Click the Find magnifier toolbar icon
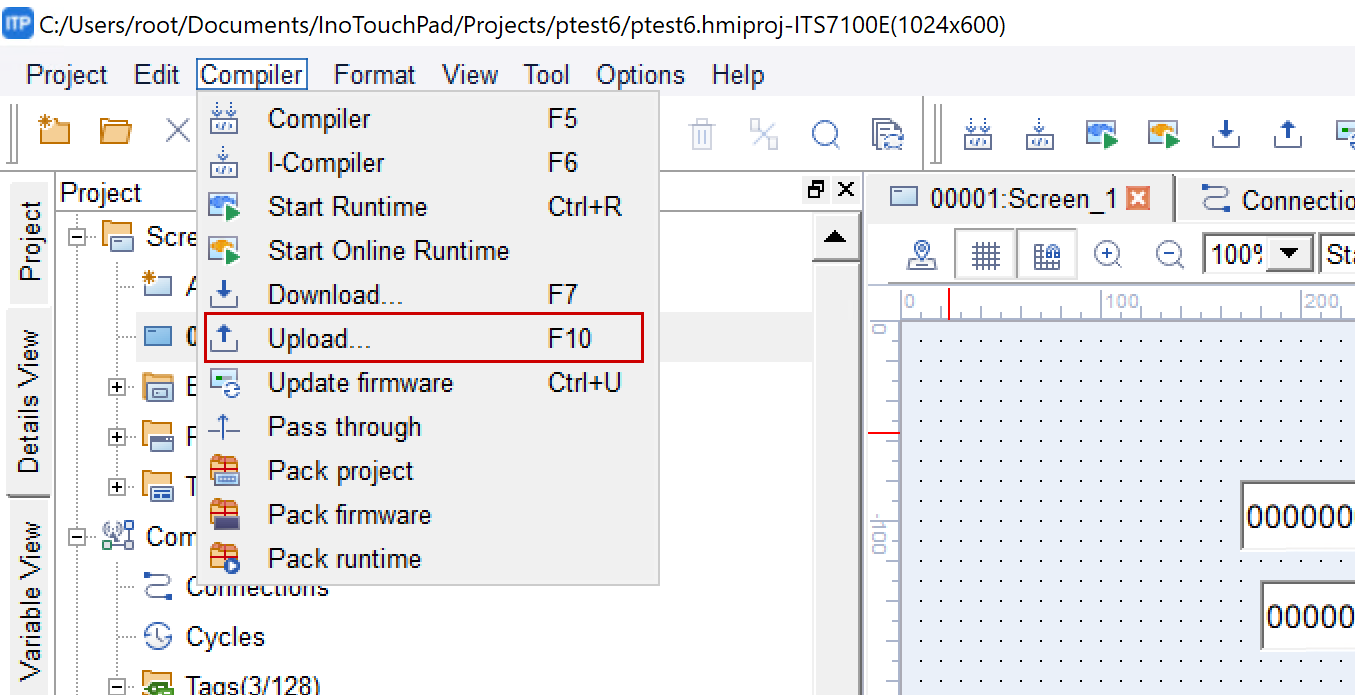This screenshot has width=1355, height=695. [826, 134]
